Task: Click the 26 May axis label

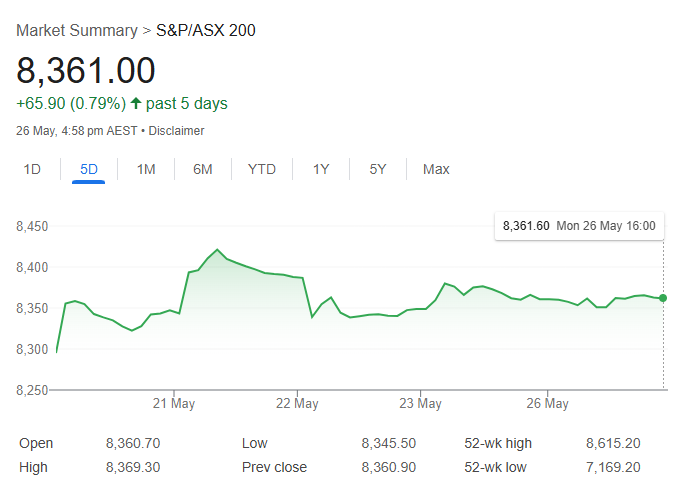Action: [x=547, y=403]
